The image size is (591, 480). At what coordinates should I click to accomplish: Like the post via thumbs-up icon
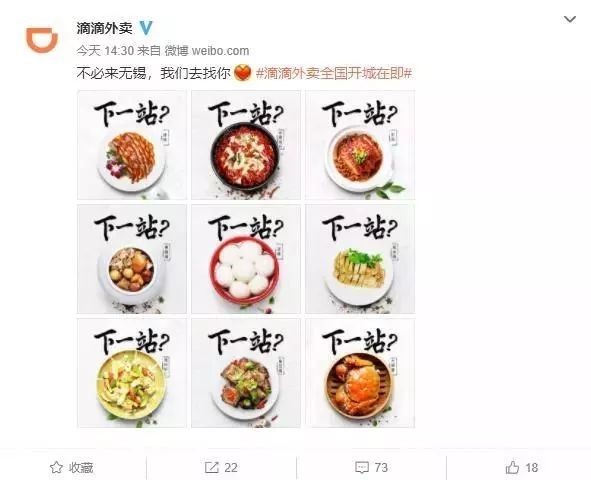(512, 468)
